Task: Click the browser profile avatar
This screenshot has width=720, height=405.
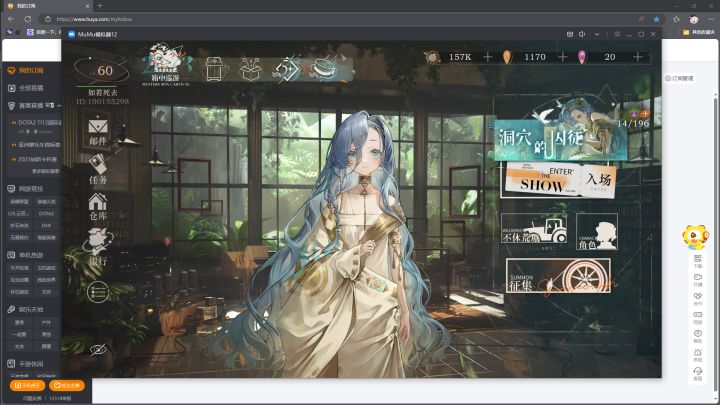Action: click(694, 19)
